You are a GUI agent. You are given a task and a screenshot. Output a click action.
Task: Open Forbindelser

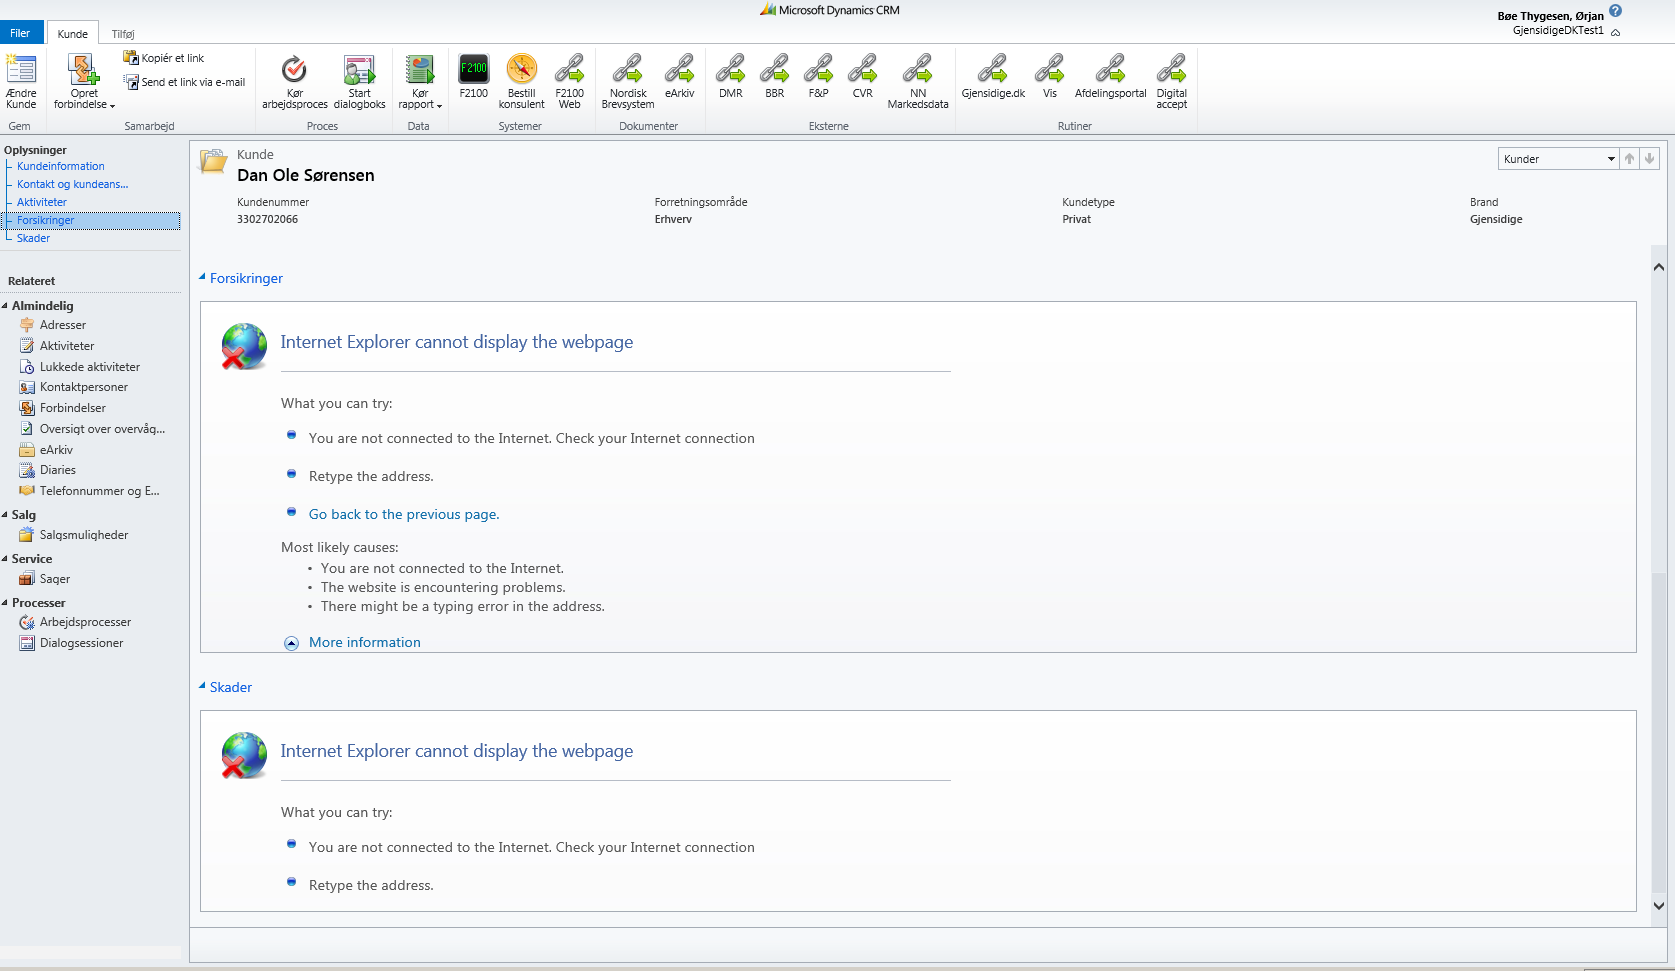pyautogui.click(x=72, y=408)
